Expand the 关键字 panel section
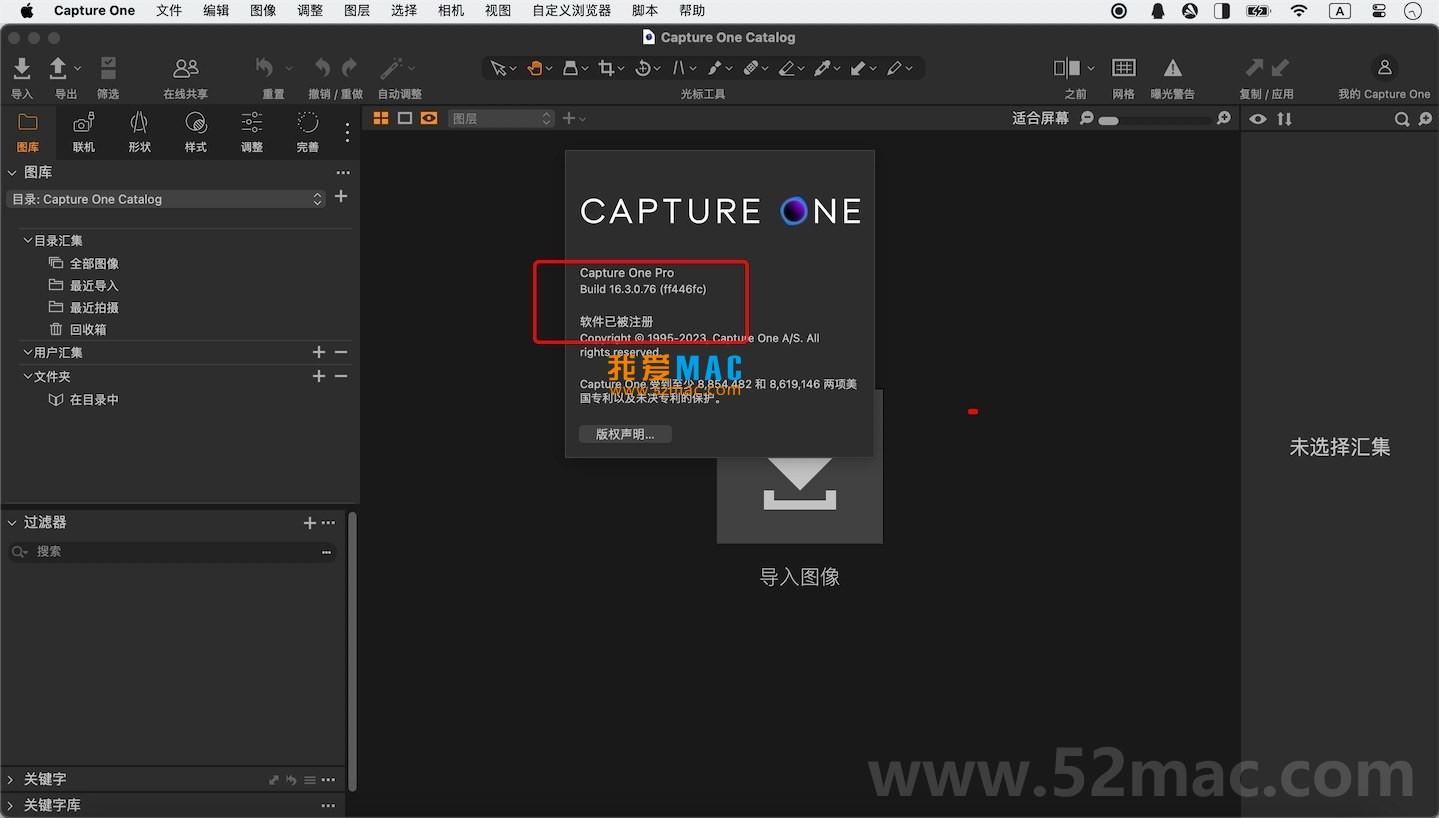The width and height of the screenshot is (1439, 818). click(x=11, y=779)
